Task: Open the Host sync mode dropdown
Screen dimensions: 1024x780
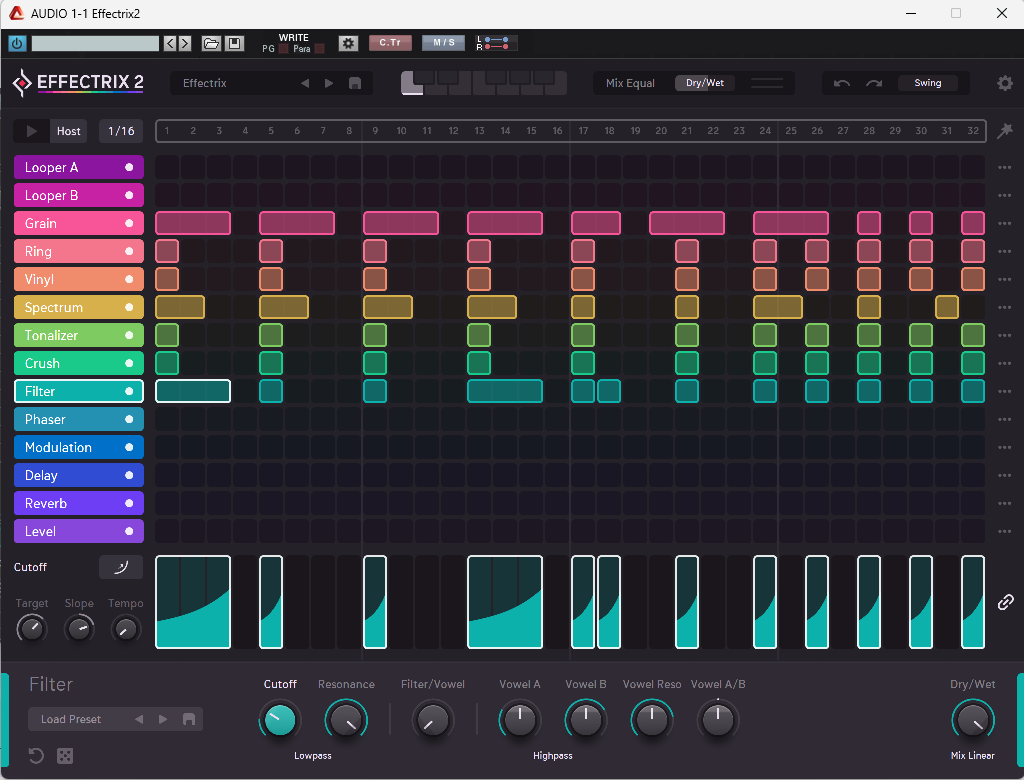Action: (68, 131)
